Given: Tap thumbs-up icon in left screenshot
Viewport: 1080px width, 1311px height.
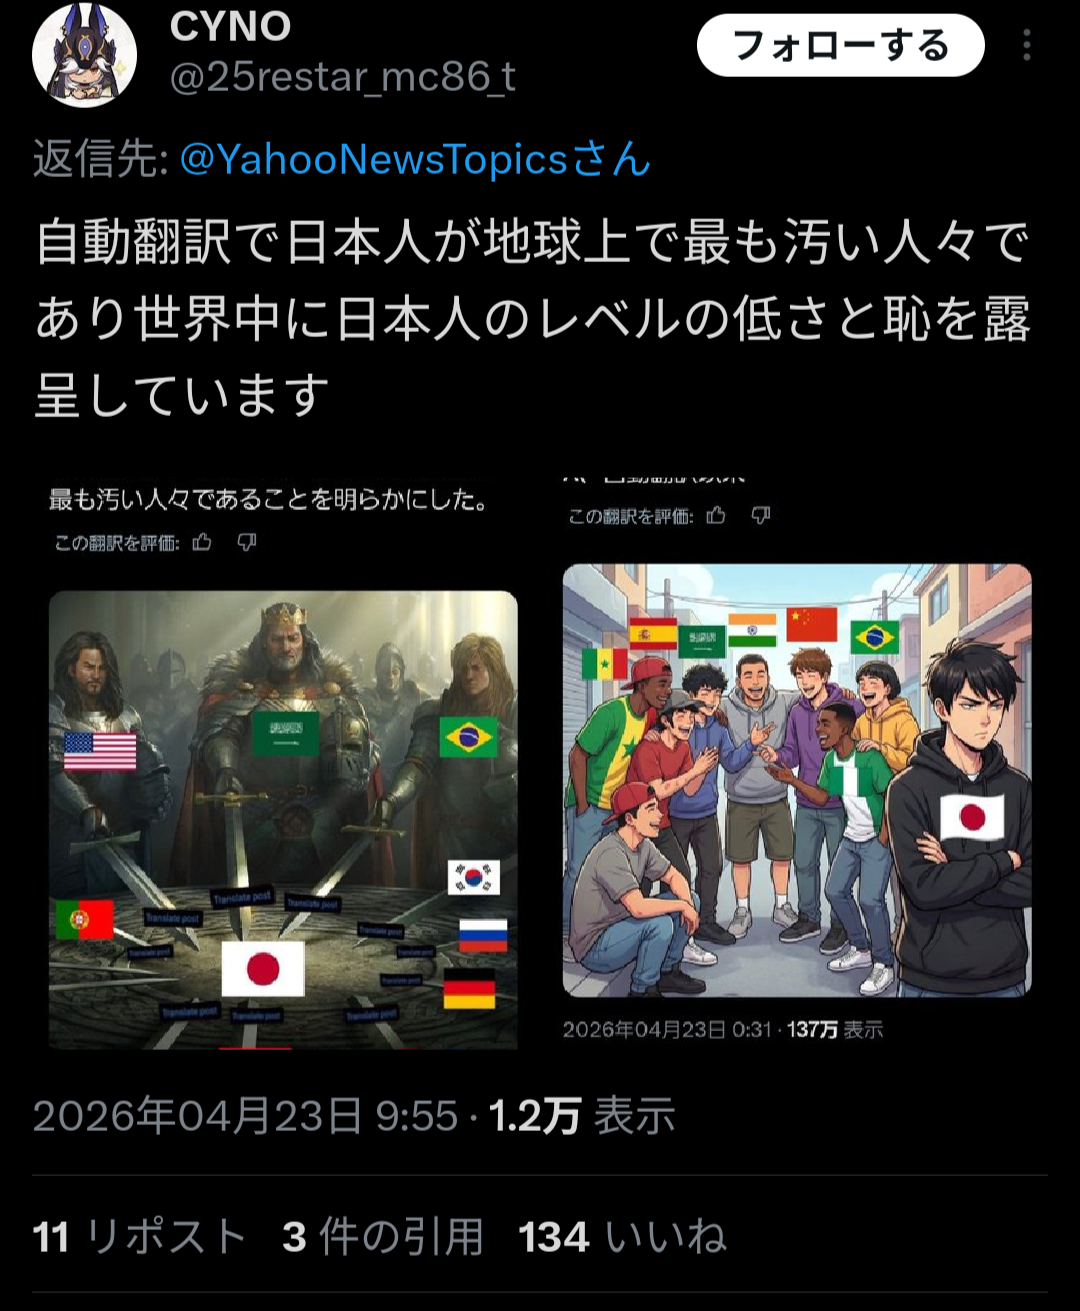Looking at the screenshot, I should coord(203,542).
